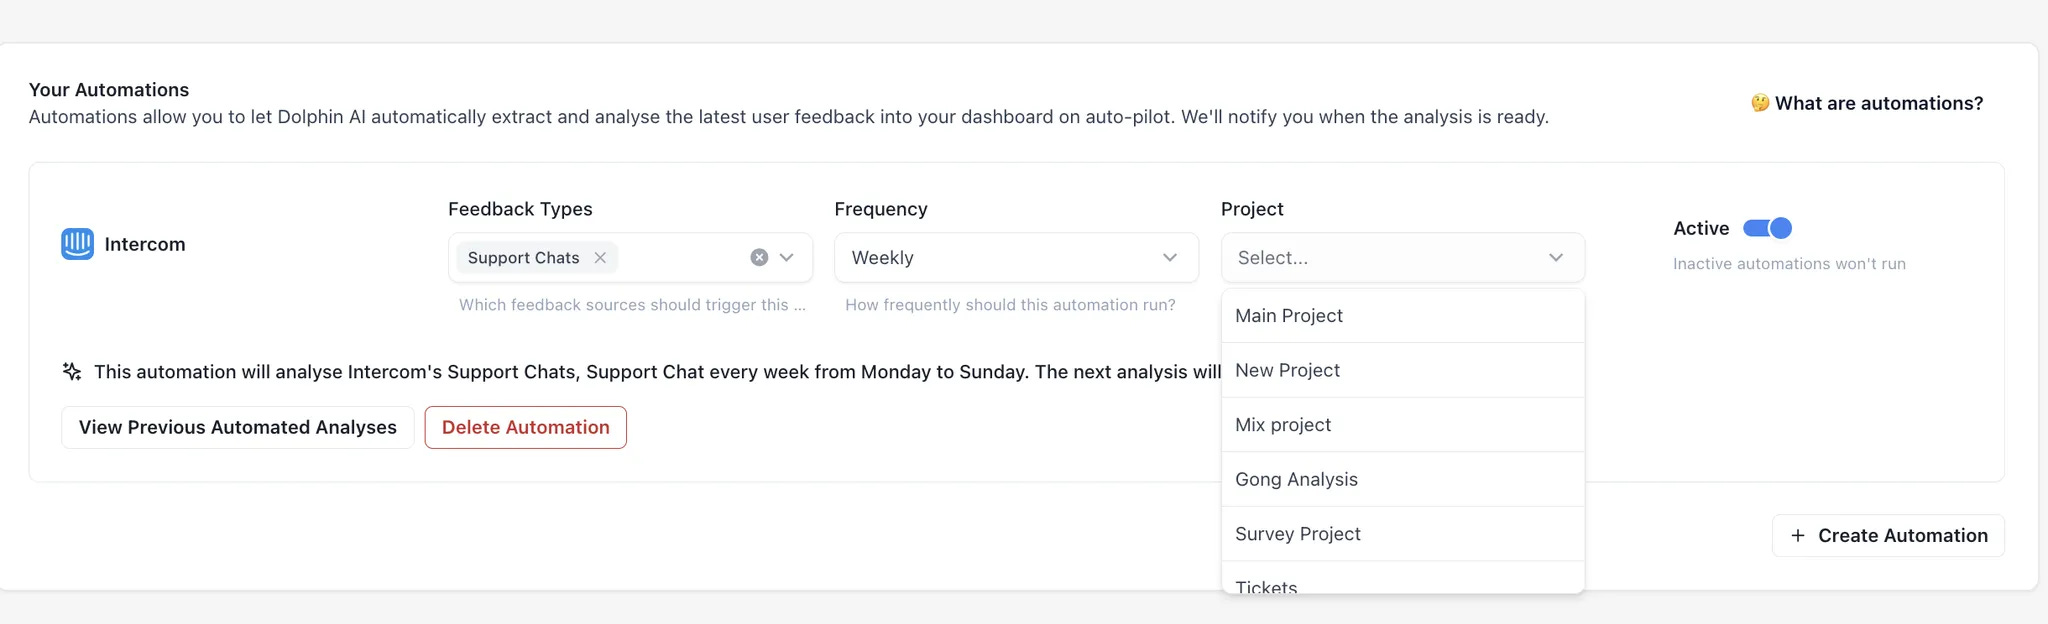Click the plus icon on Create Automation
Viewport: 2048px width, 624px height.
pos(1798,536)
